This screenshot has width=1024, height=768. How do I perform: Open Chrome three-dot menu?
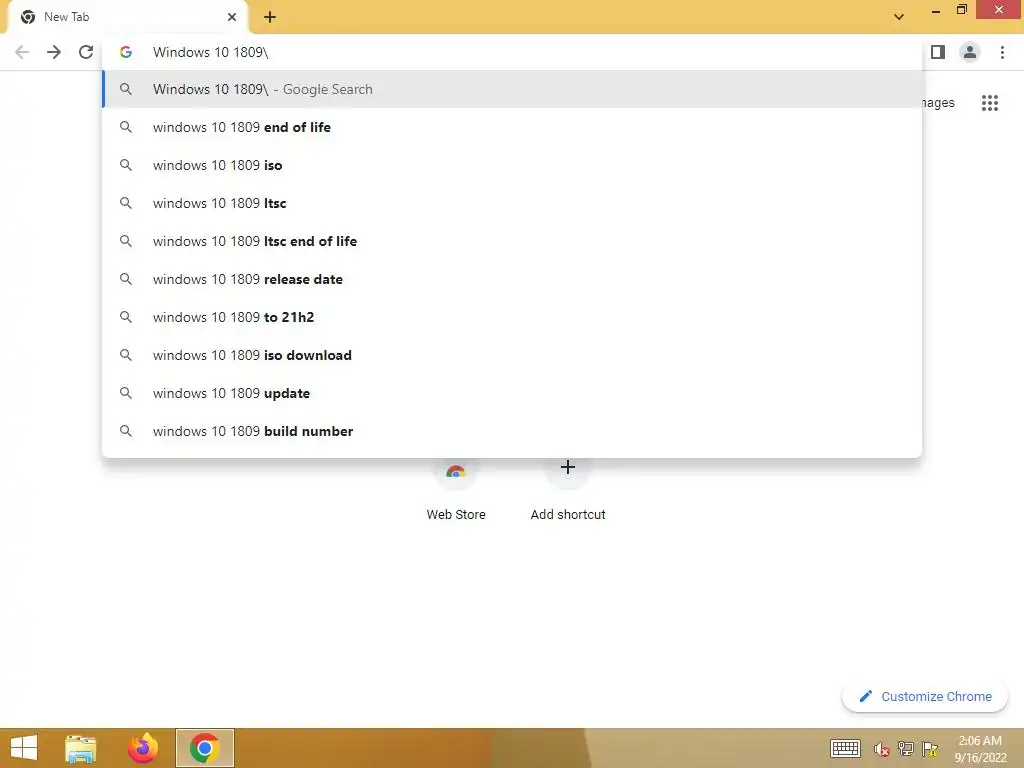pyautogui.click(x=1002, y=52)
